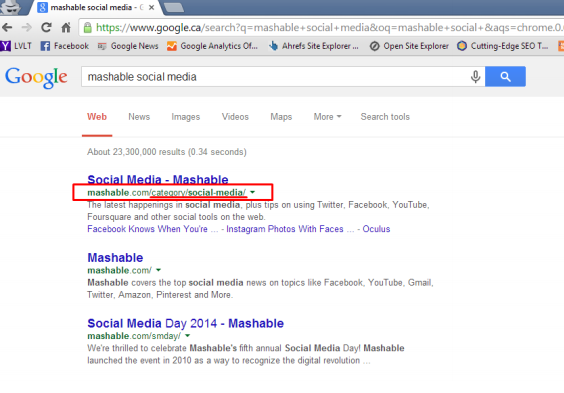Open a new browser tab
The width and height of the screenshot is (564, 393).
[173, 7]
